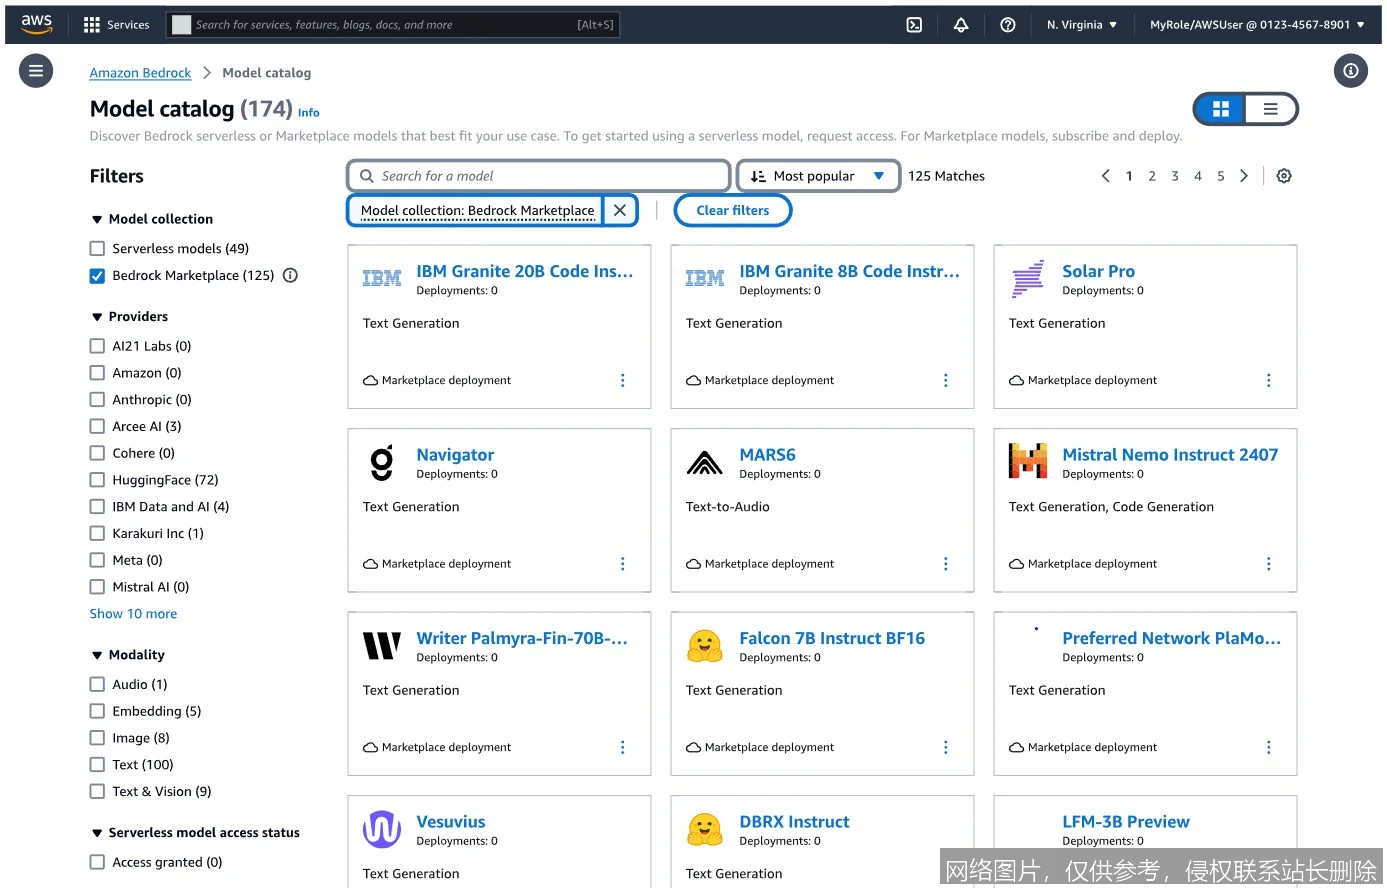Open the MyRole/AWSUser account dropdown

1257,25
